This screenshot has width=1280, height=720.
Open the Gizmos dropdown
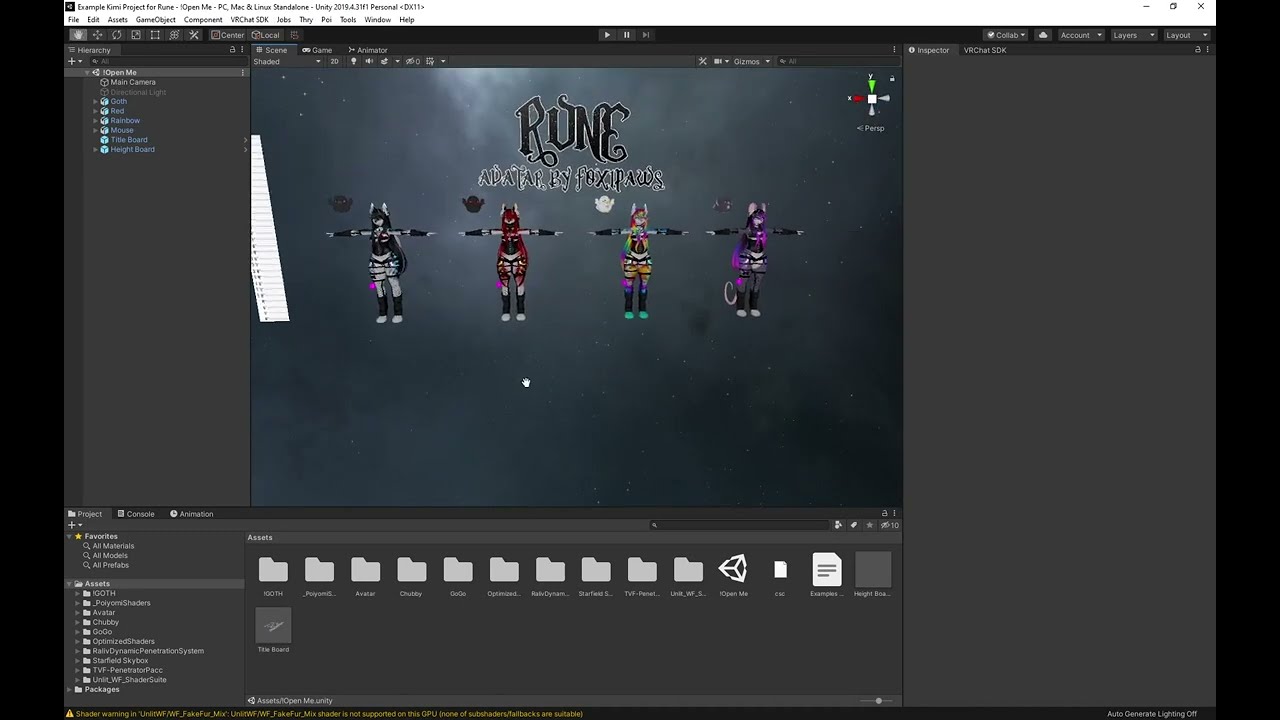(752, 61)
